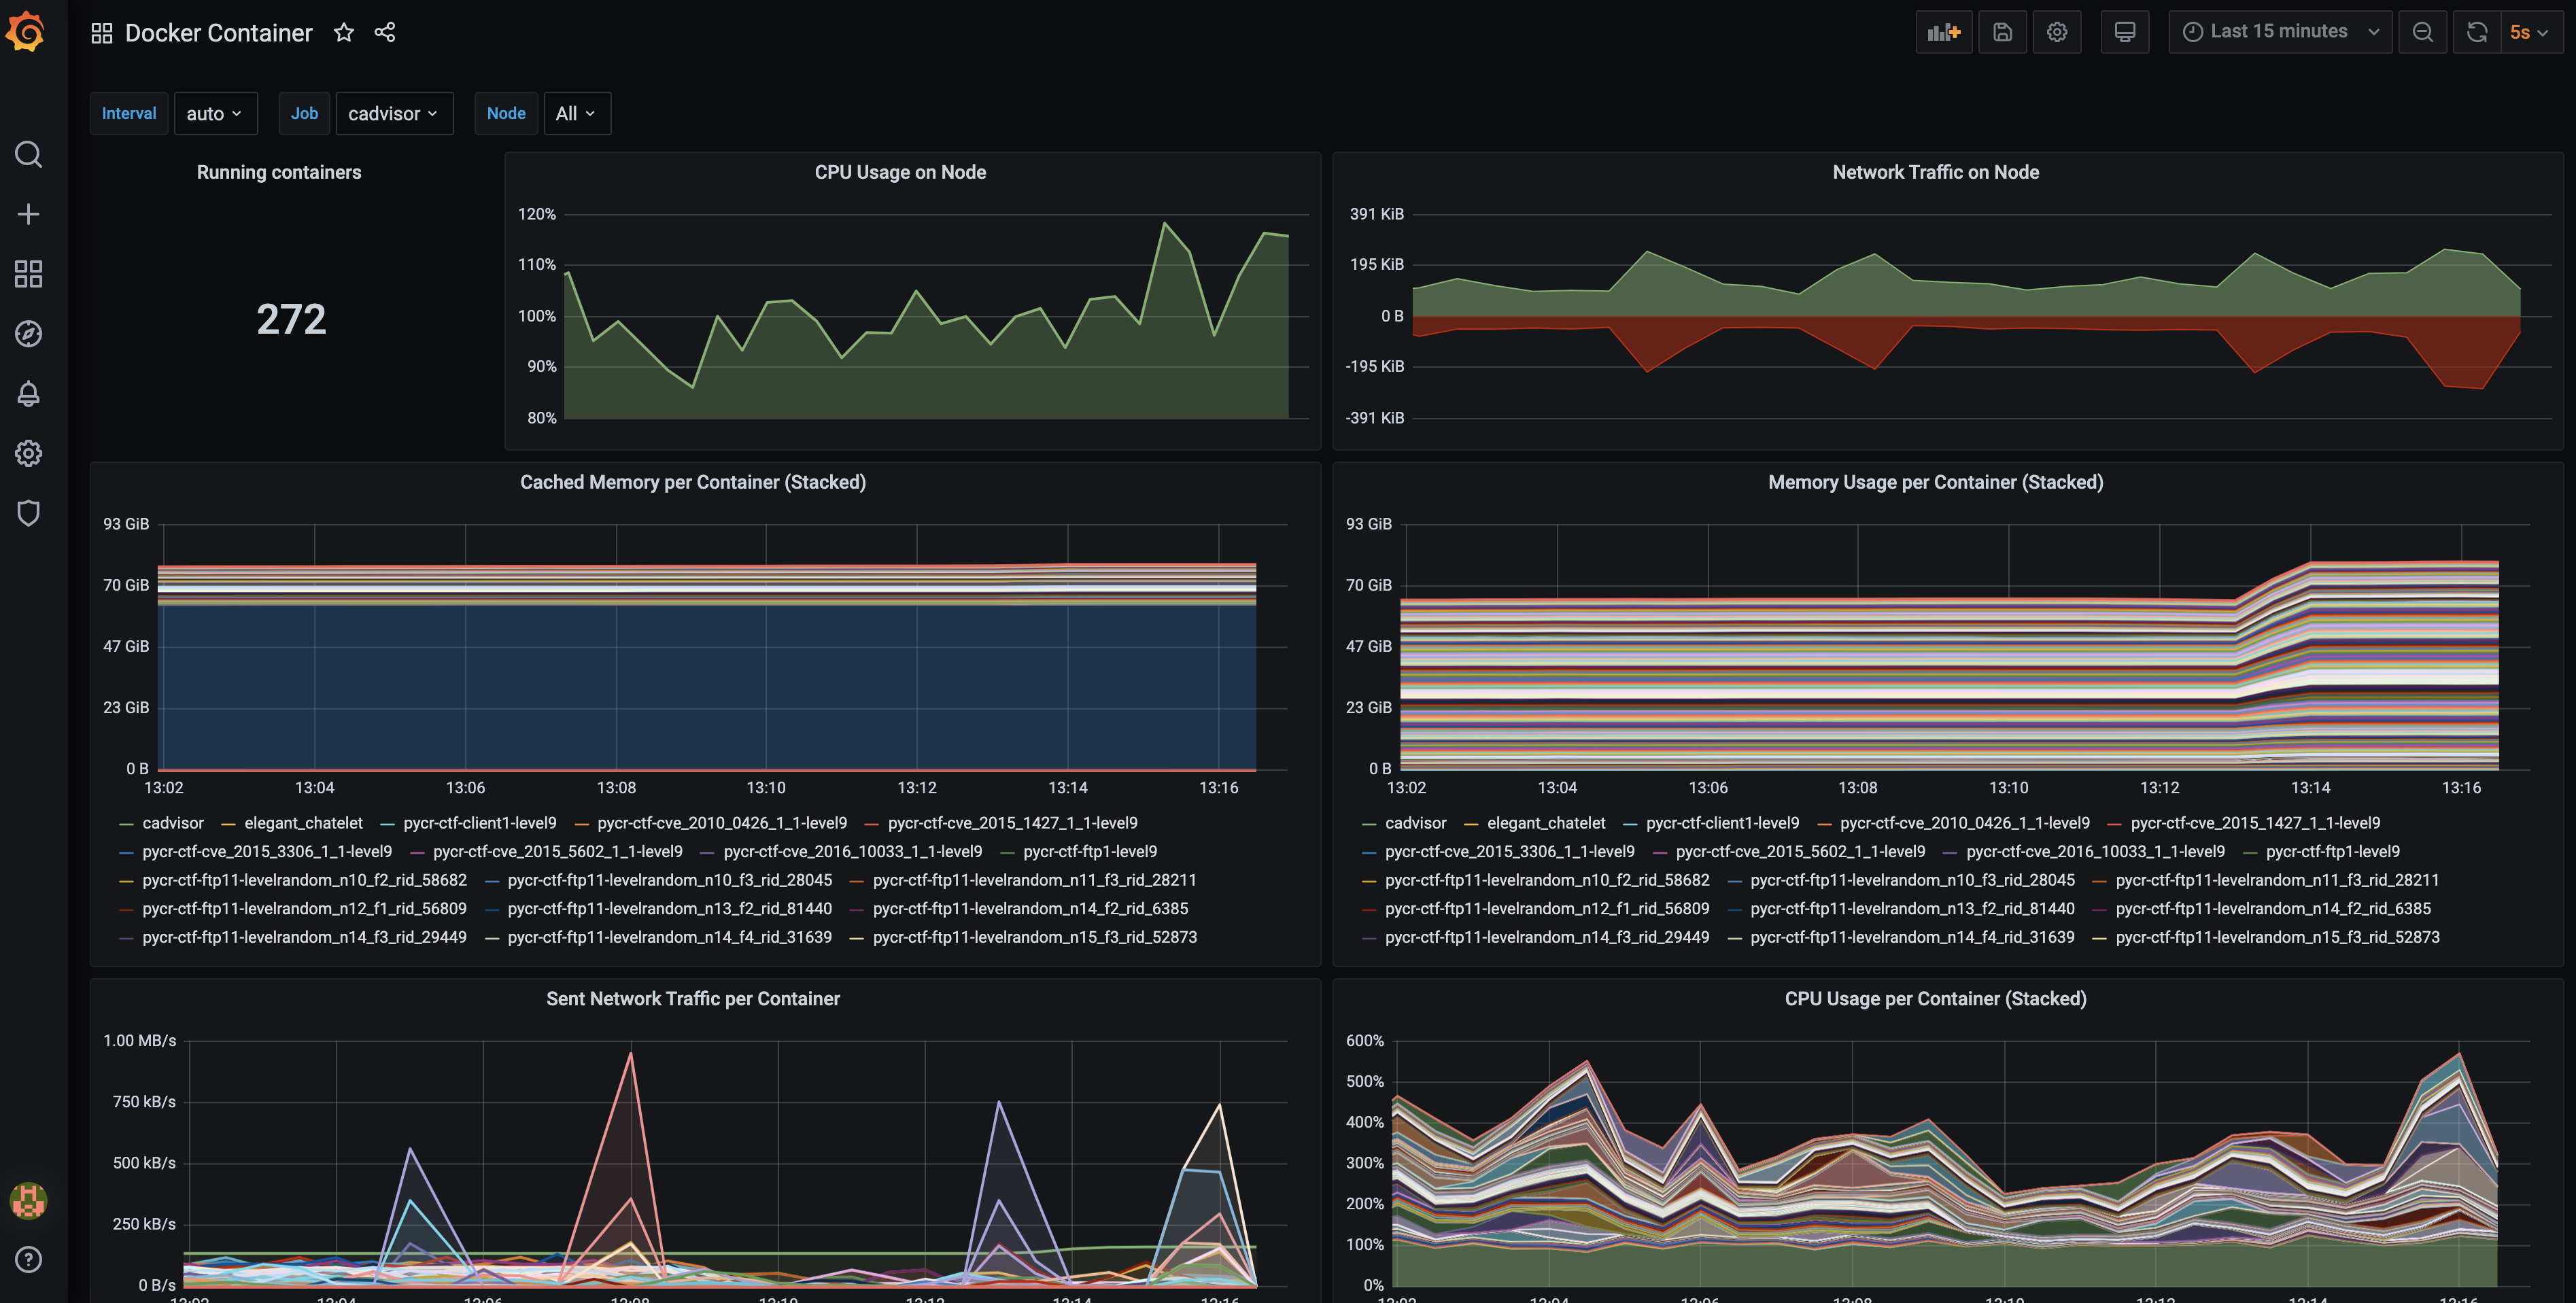This screenshot has height=1303, width=2576.
Task: Toggle elegant_chatelet series in Memory Usage legend
Action: click(x=1545, y=823)
